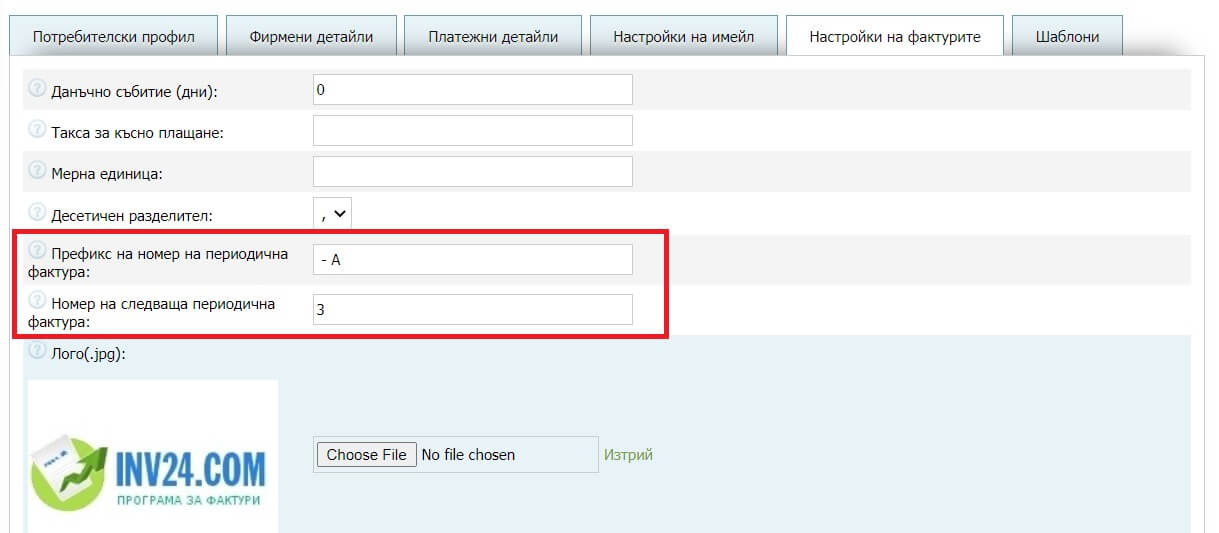Image resolution: width=1219 pixels, height=533 pixels.
Task: Click help icon for Префикс на номер
Action: tap(38, 250)
